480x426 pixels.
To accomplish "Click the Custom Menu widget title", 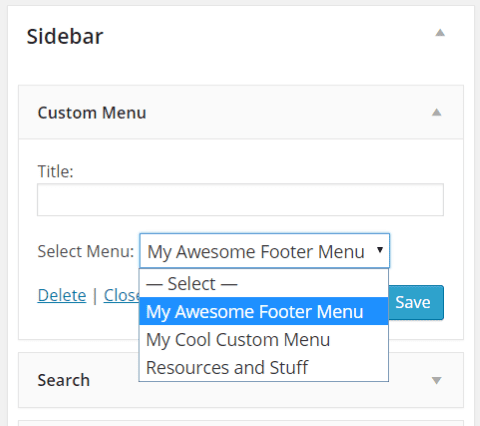I will pyautogui.click(x=92, y=113).
